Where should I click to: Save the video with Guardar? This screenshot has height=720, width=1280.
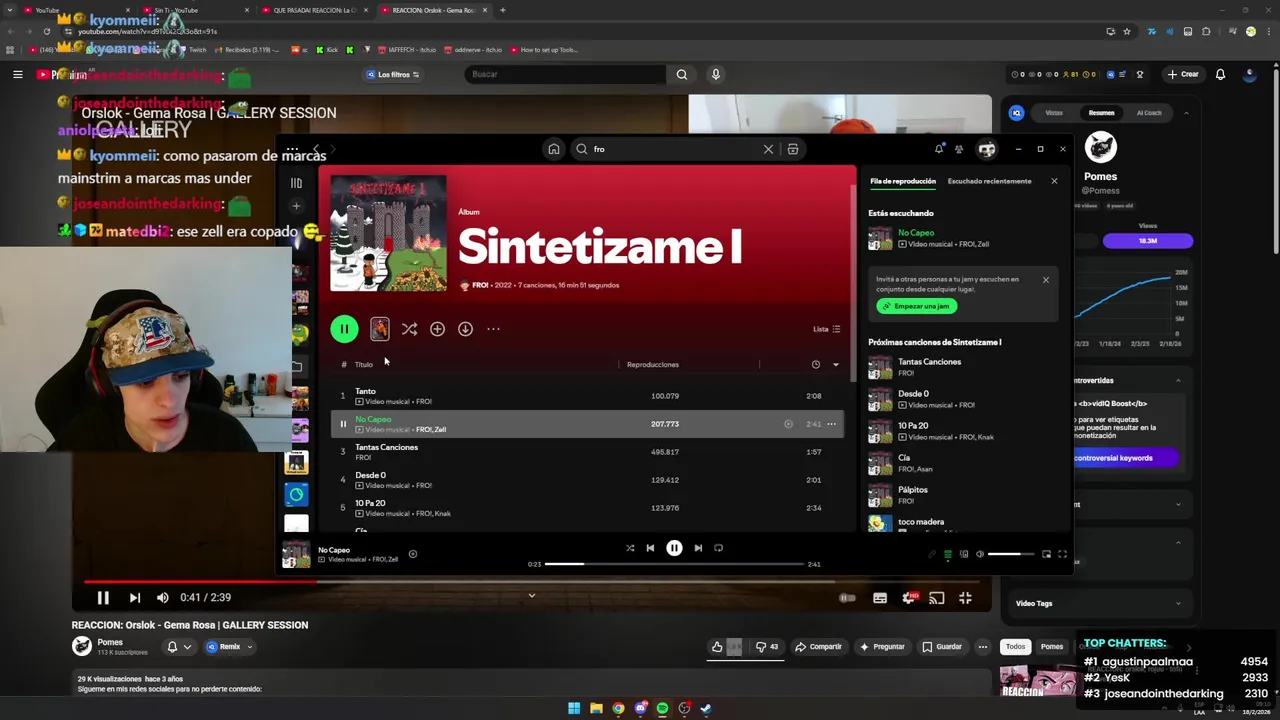[942, 647]
